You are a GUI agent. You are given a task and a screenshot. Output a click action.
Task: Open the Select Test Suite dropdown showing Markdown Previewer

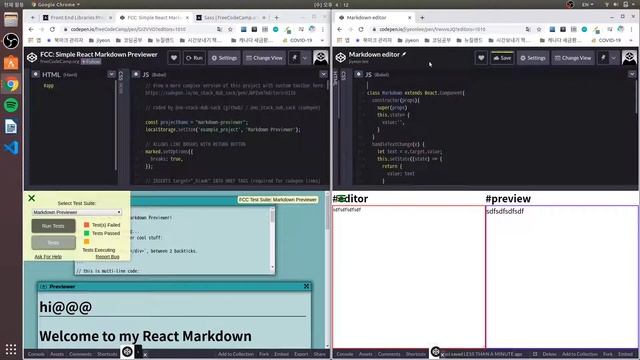click(x=77, y=212)
